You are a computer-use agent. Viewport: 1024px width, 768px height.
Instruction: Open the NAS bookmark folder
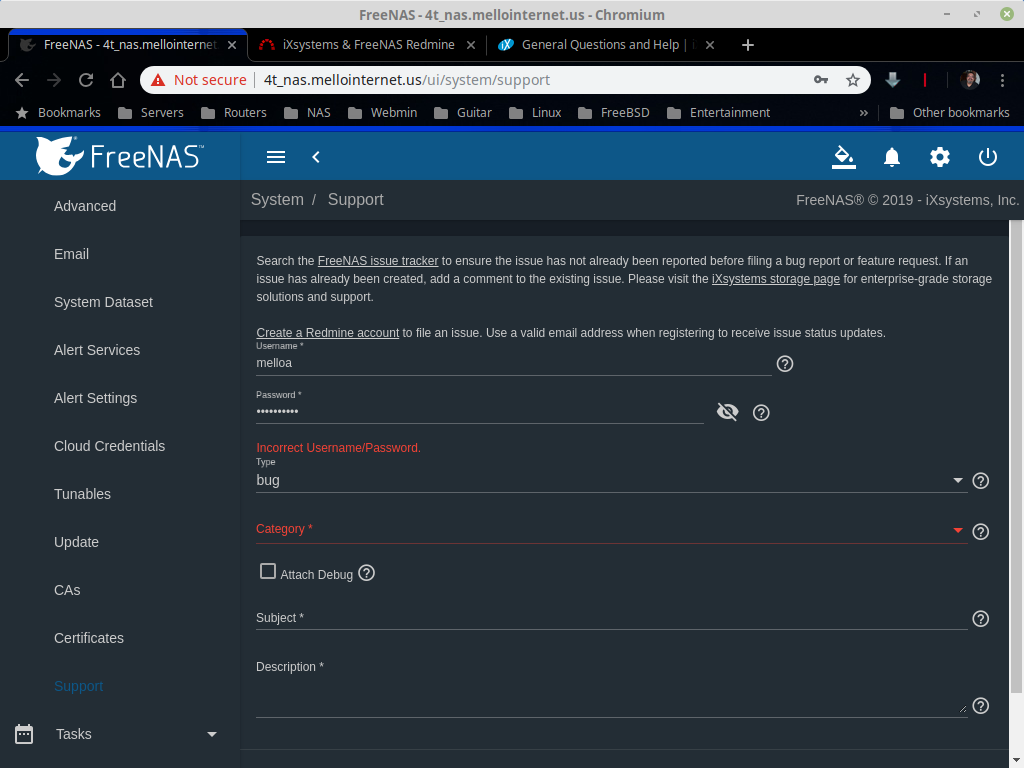(x=308, y=113)
